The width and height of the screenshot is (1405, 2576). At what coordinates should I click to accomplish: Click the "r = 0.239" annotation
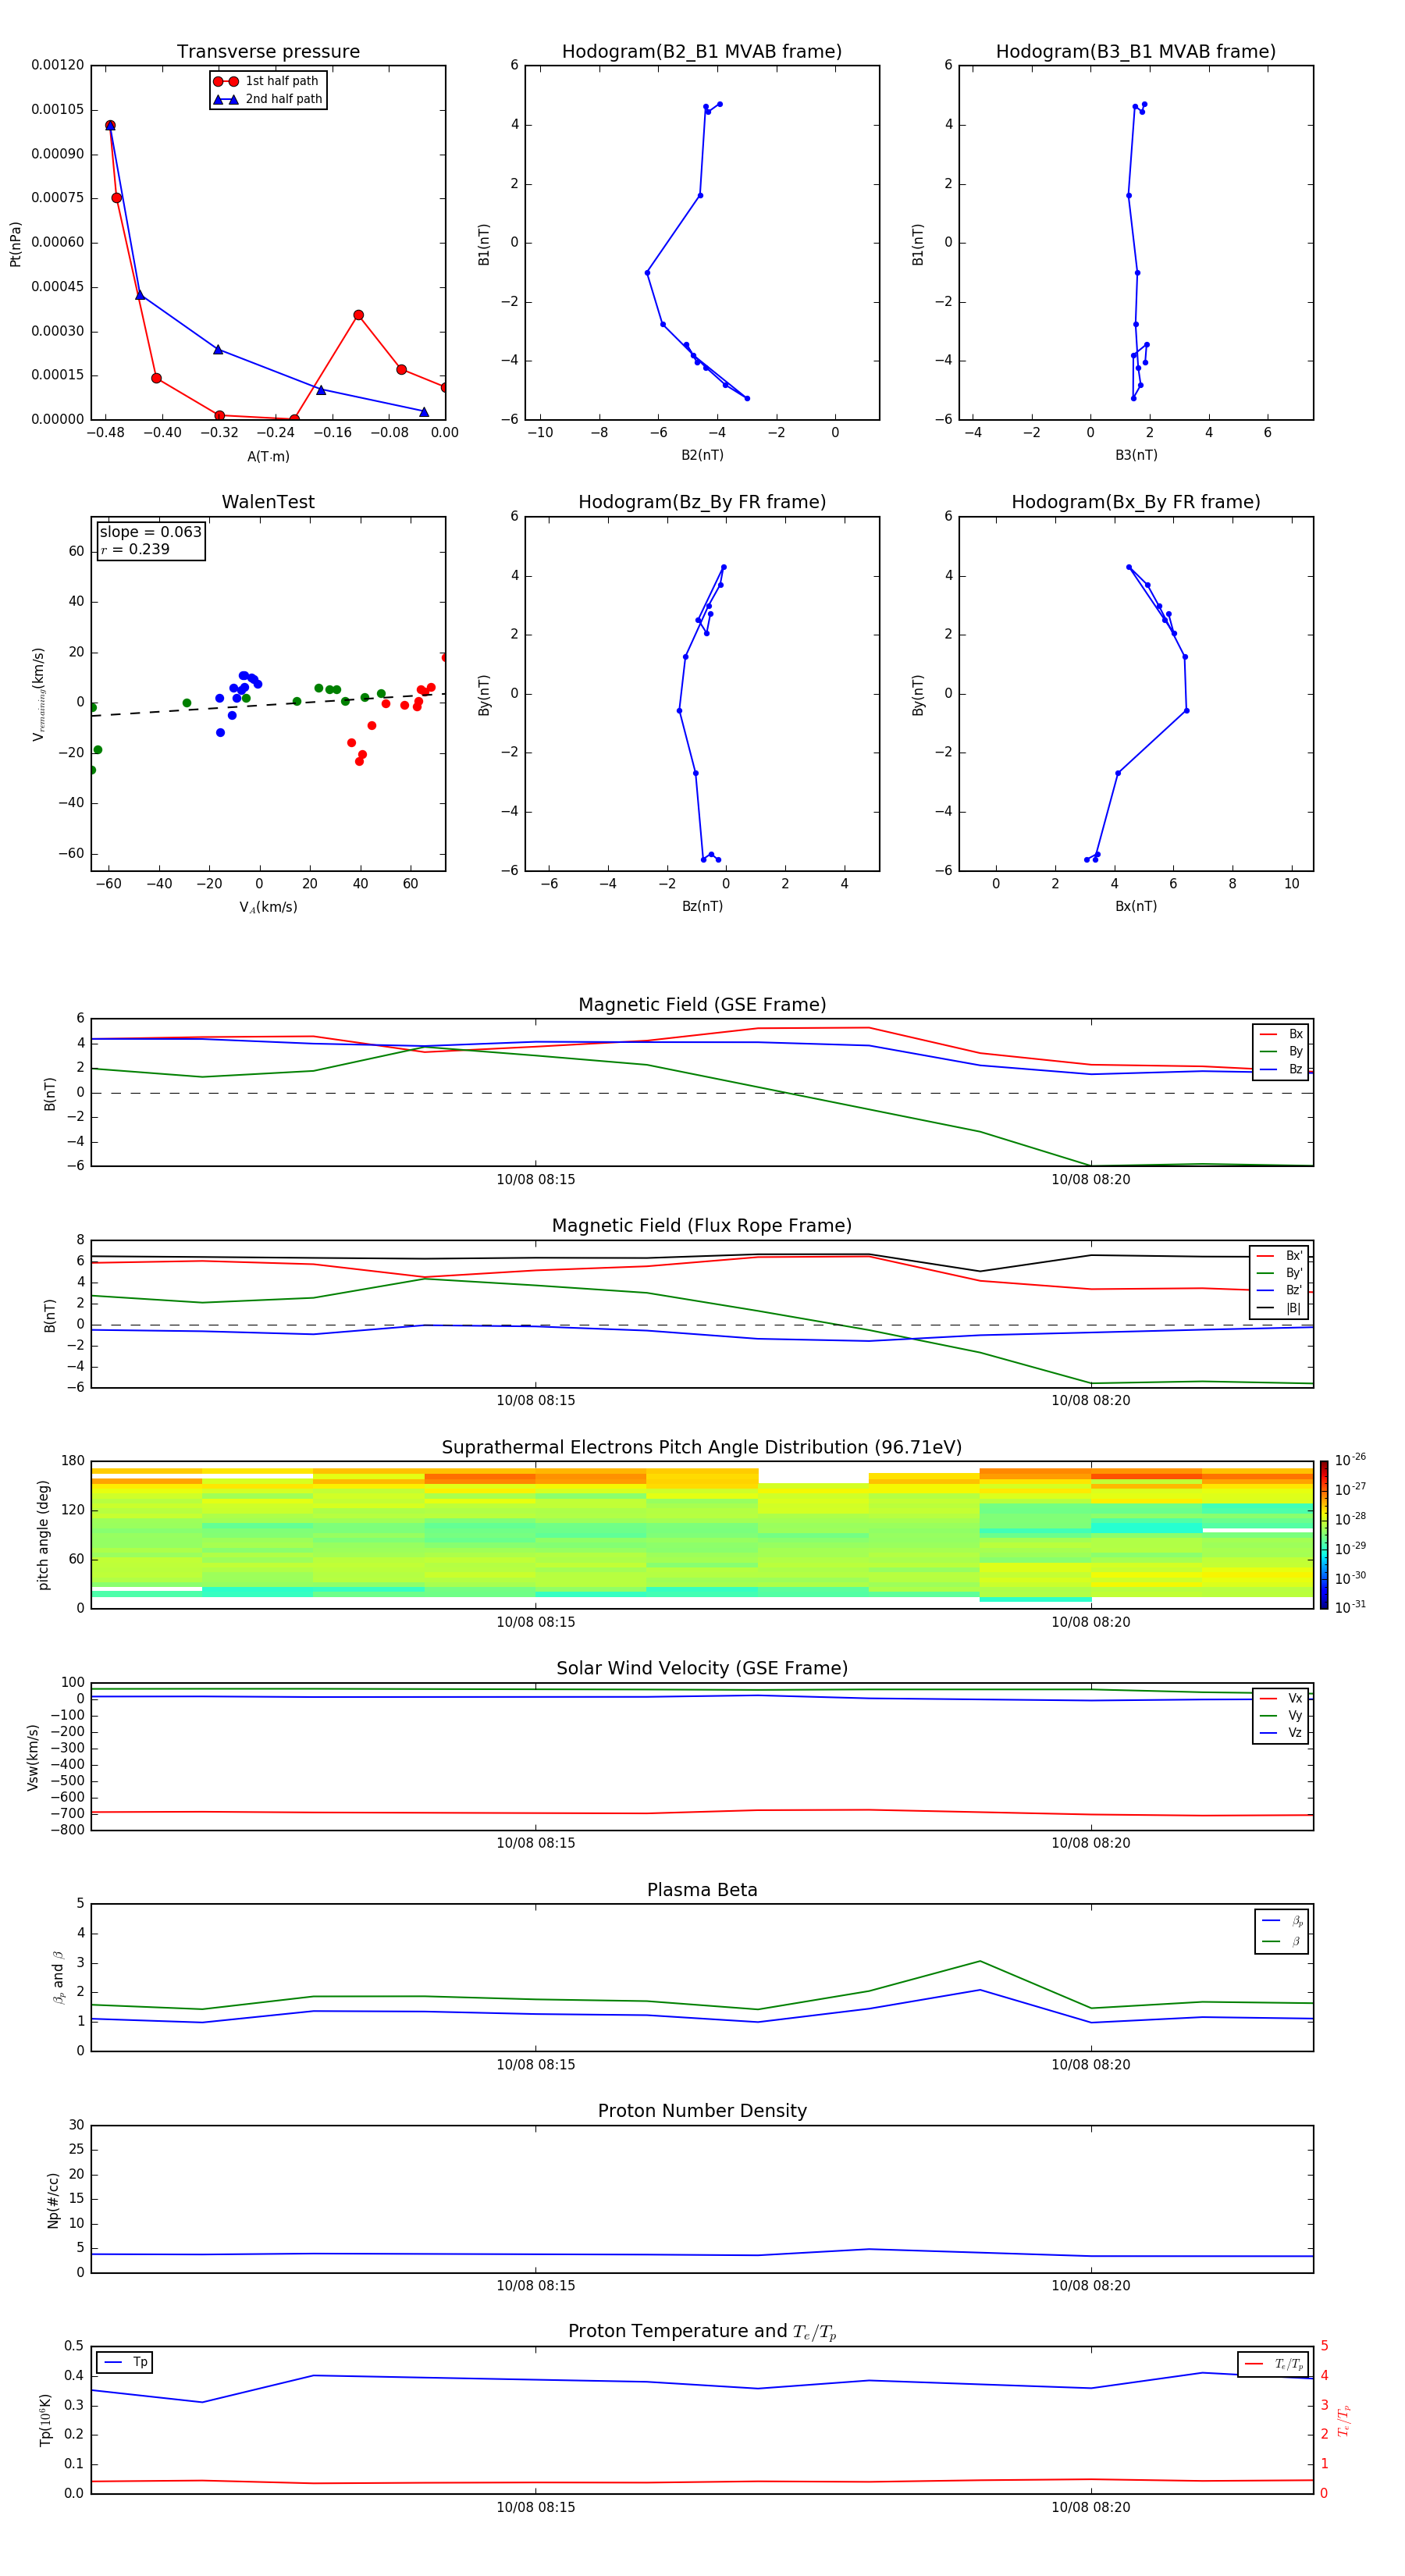135,549
